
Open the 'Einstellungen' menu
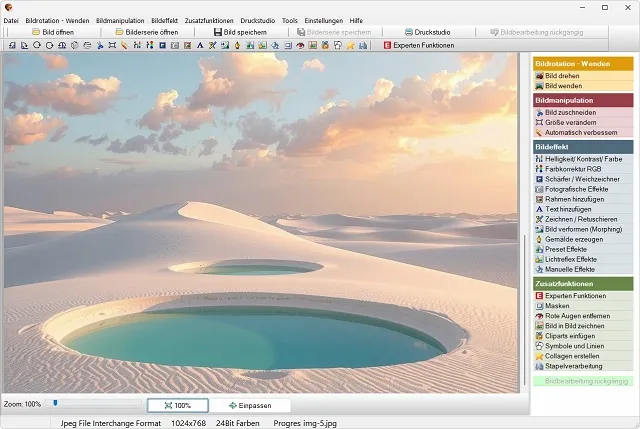321,20
